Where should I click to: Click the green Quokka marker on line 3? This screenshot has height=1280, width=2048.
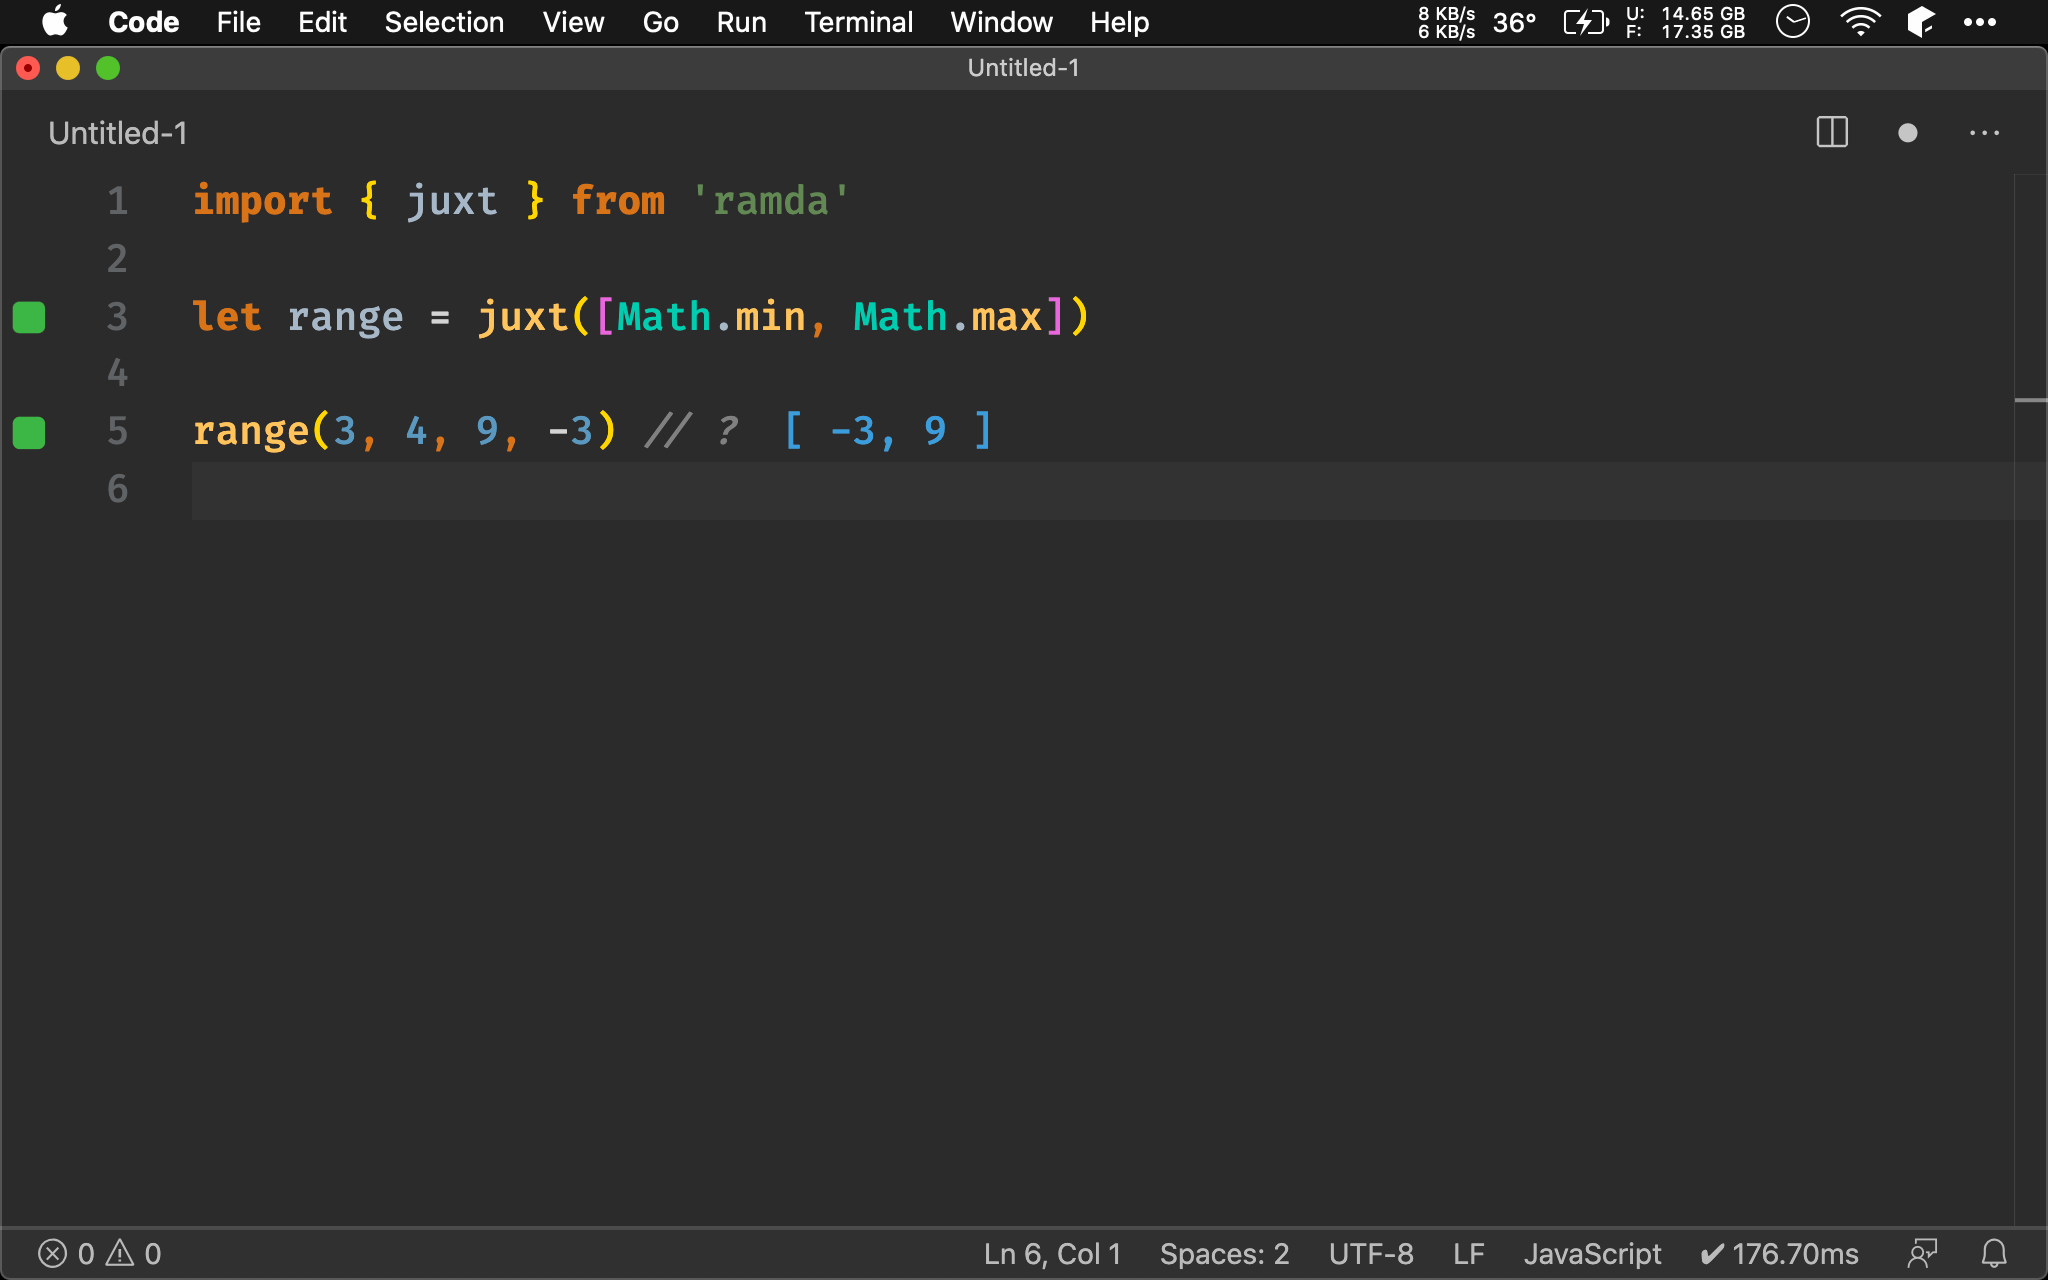(x=29, y=317)
